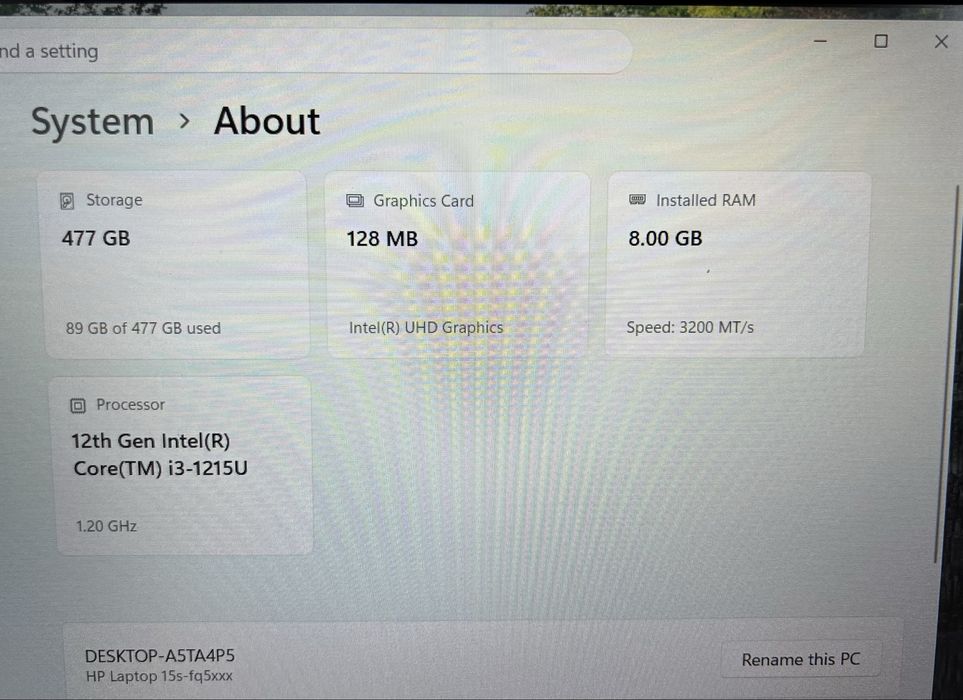Click the Rename this PC button
Screen dimensions: 963x700
tap(801, 659)
